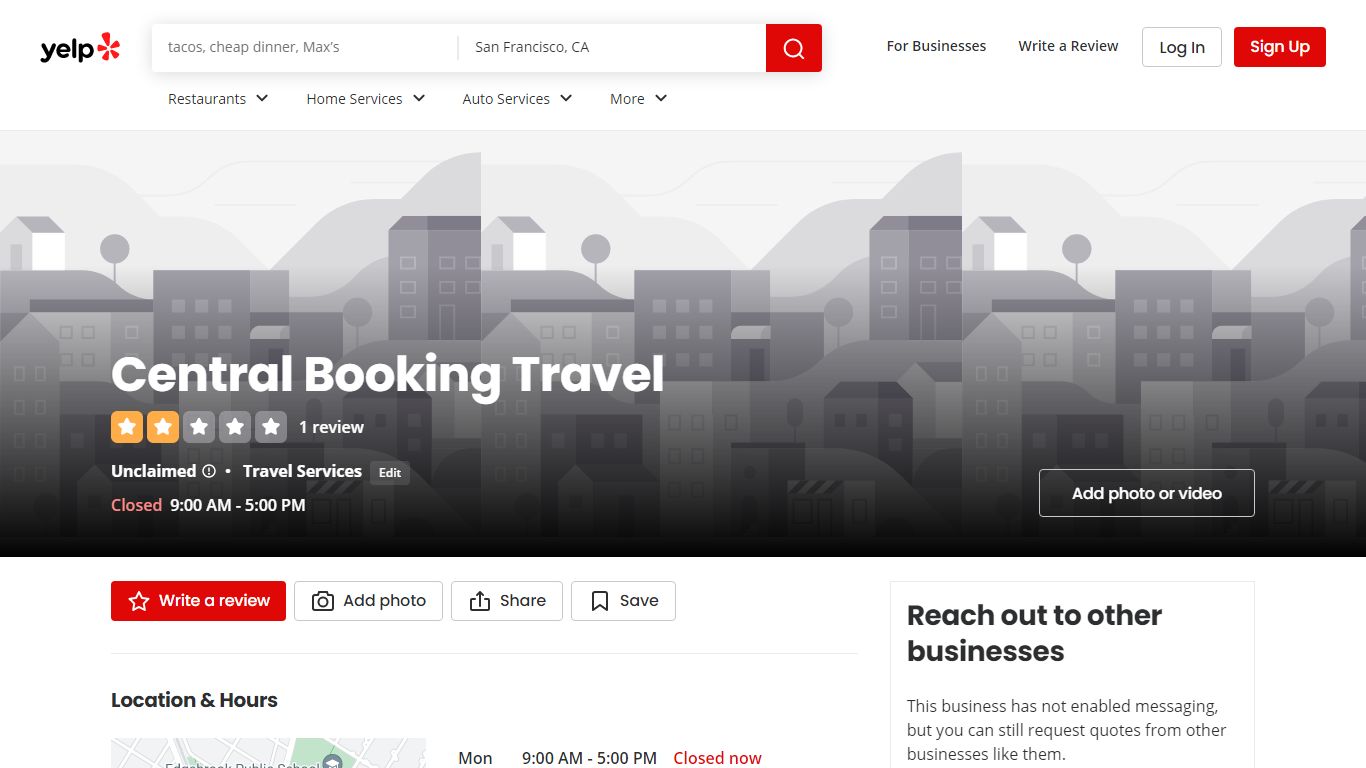The height and width of the screenshot is (768, 1366).
Task: Click the Edit category button
Action: click(x=390, y=473)
